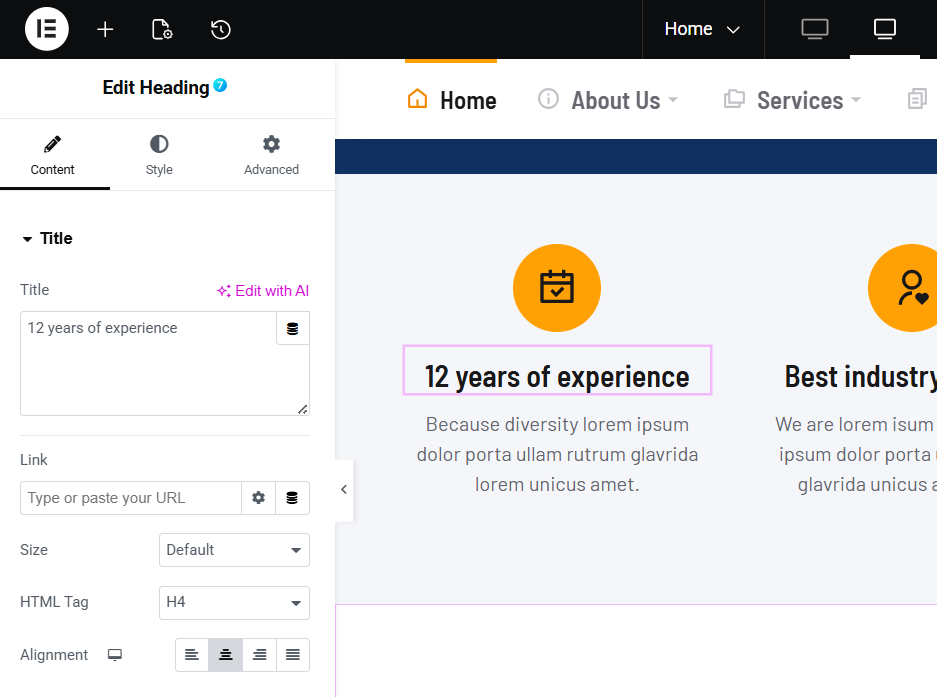This screenshot has height=697, width=937.
Task: Switch to the Style tab
Action: pos(159,155)
